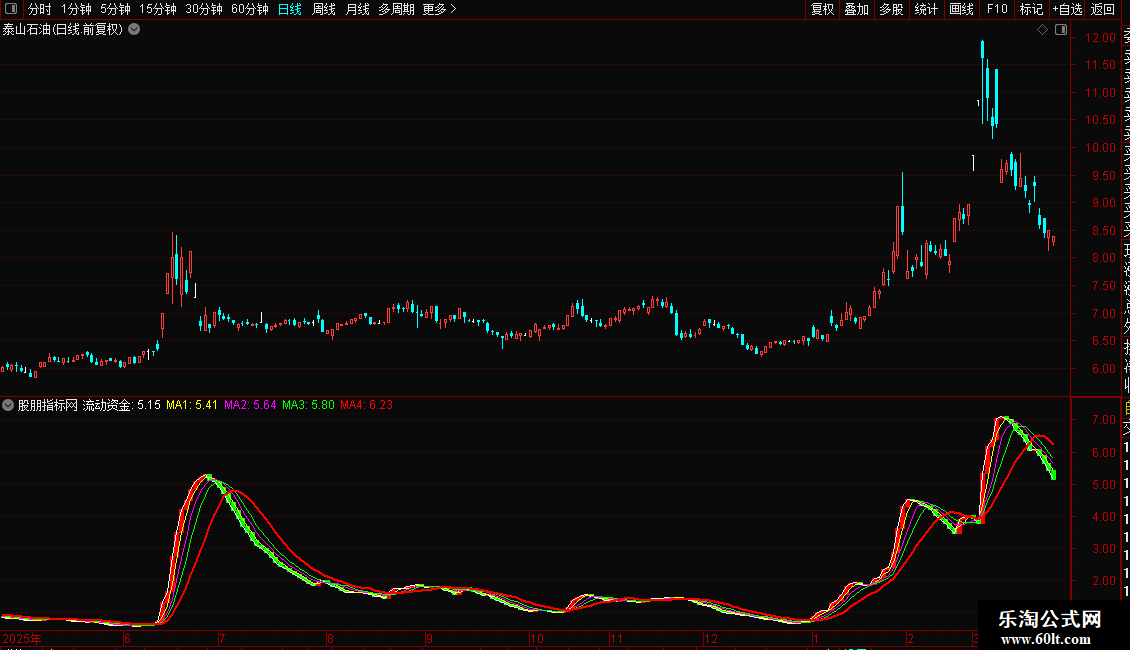Screen dimensions: 1130x650
Task: Click the diamond icon at chart top right
Action: tap(1042, 30)
